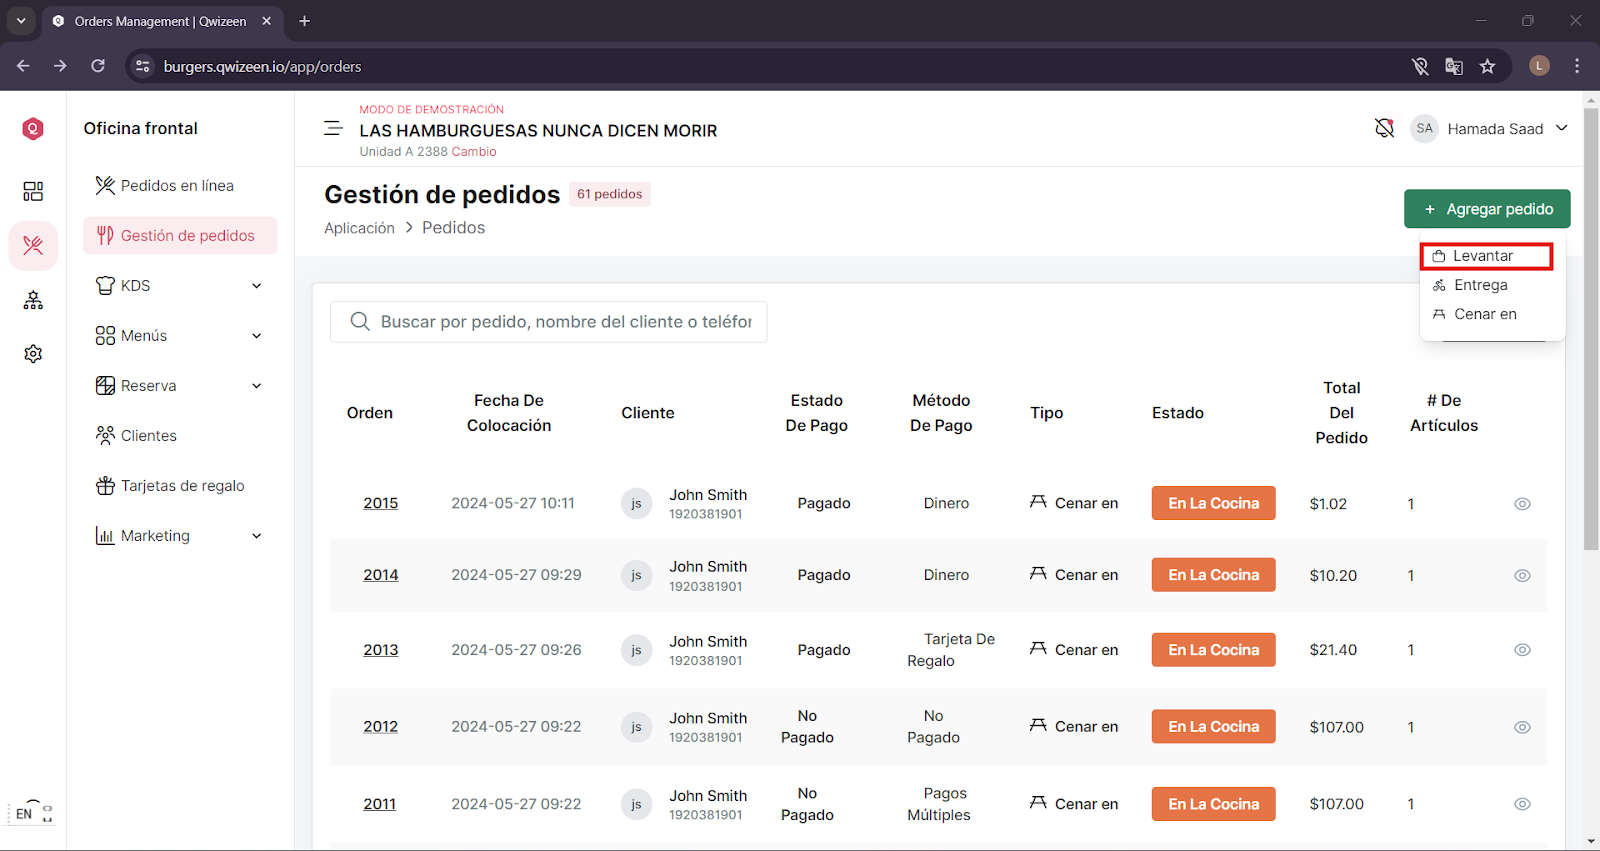Click En La Cocina status for order 2014
This screenshot has height=851, width=1600.
tap(1213, 575)
